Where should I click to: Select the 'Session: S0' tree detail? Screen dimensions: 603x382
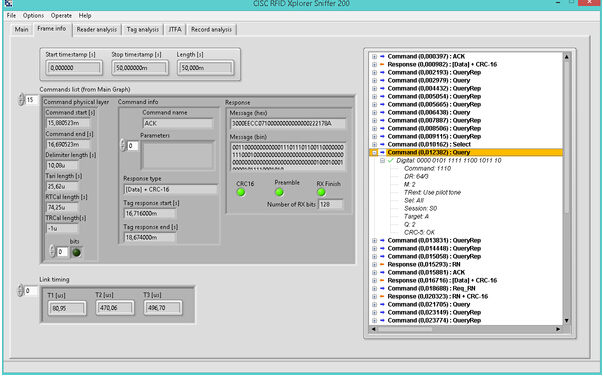click(420, 209)
